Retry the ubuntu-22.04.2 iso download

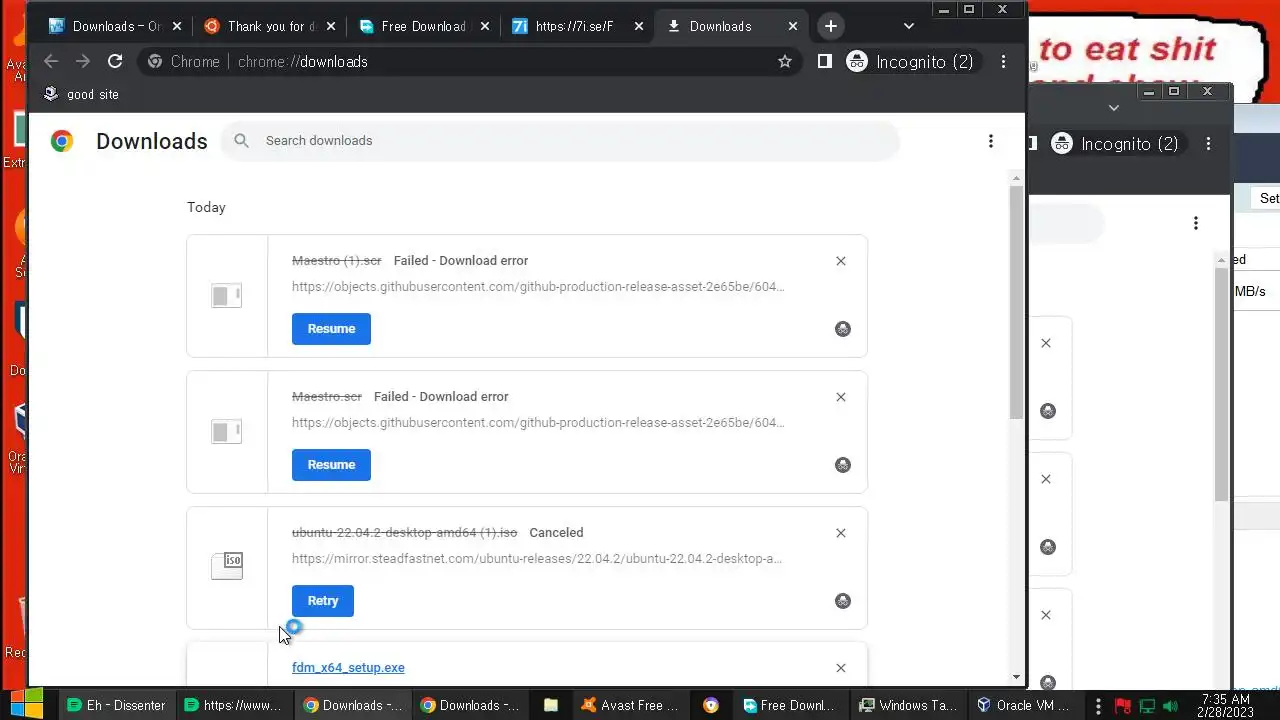(322, 600)
